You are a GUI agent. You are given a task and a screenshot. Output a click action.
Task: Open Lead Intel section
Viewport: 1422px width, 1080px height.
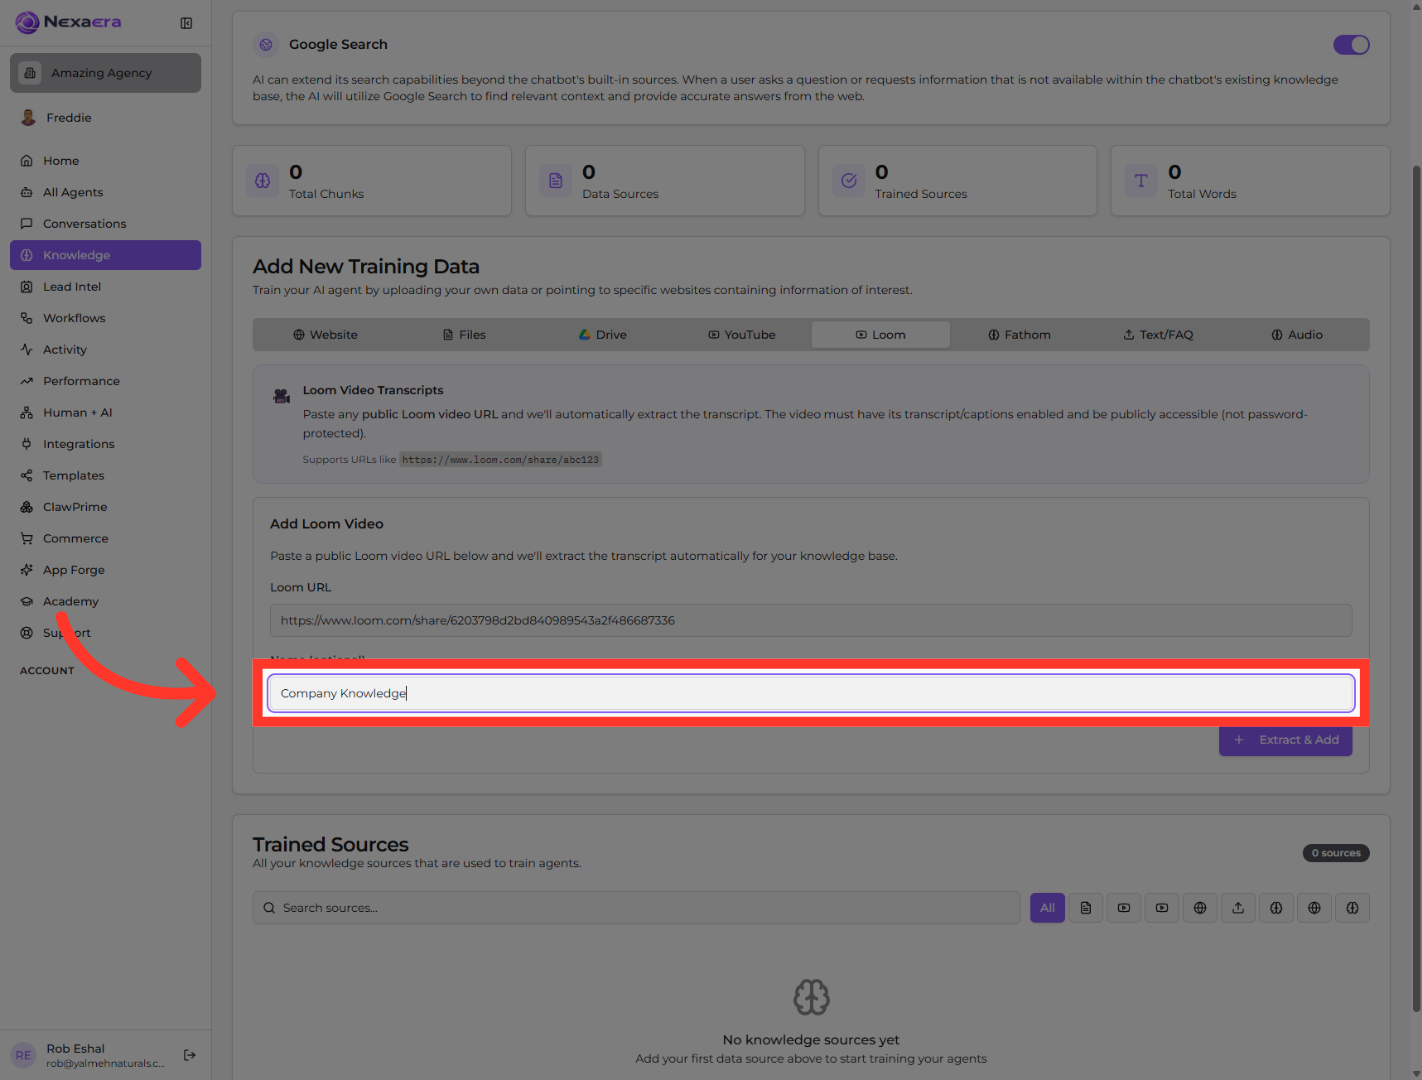point(105,287)
